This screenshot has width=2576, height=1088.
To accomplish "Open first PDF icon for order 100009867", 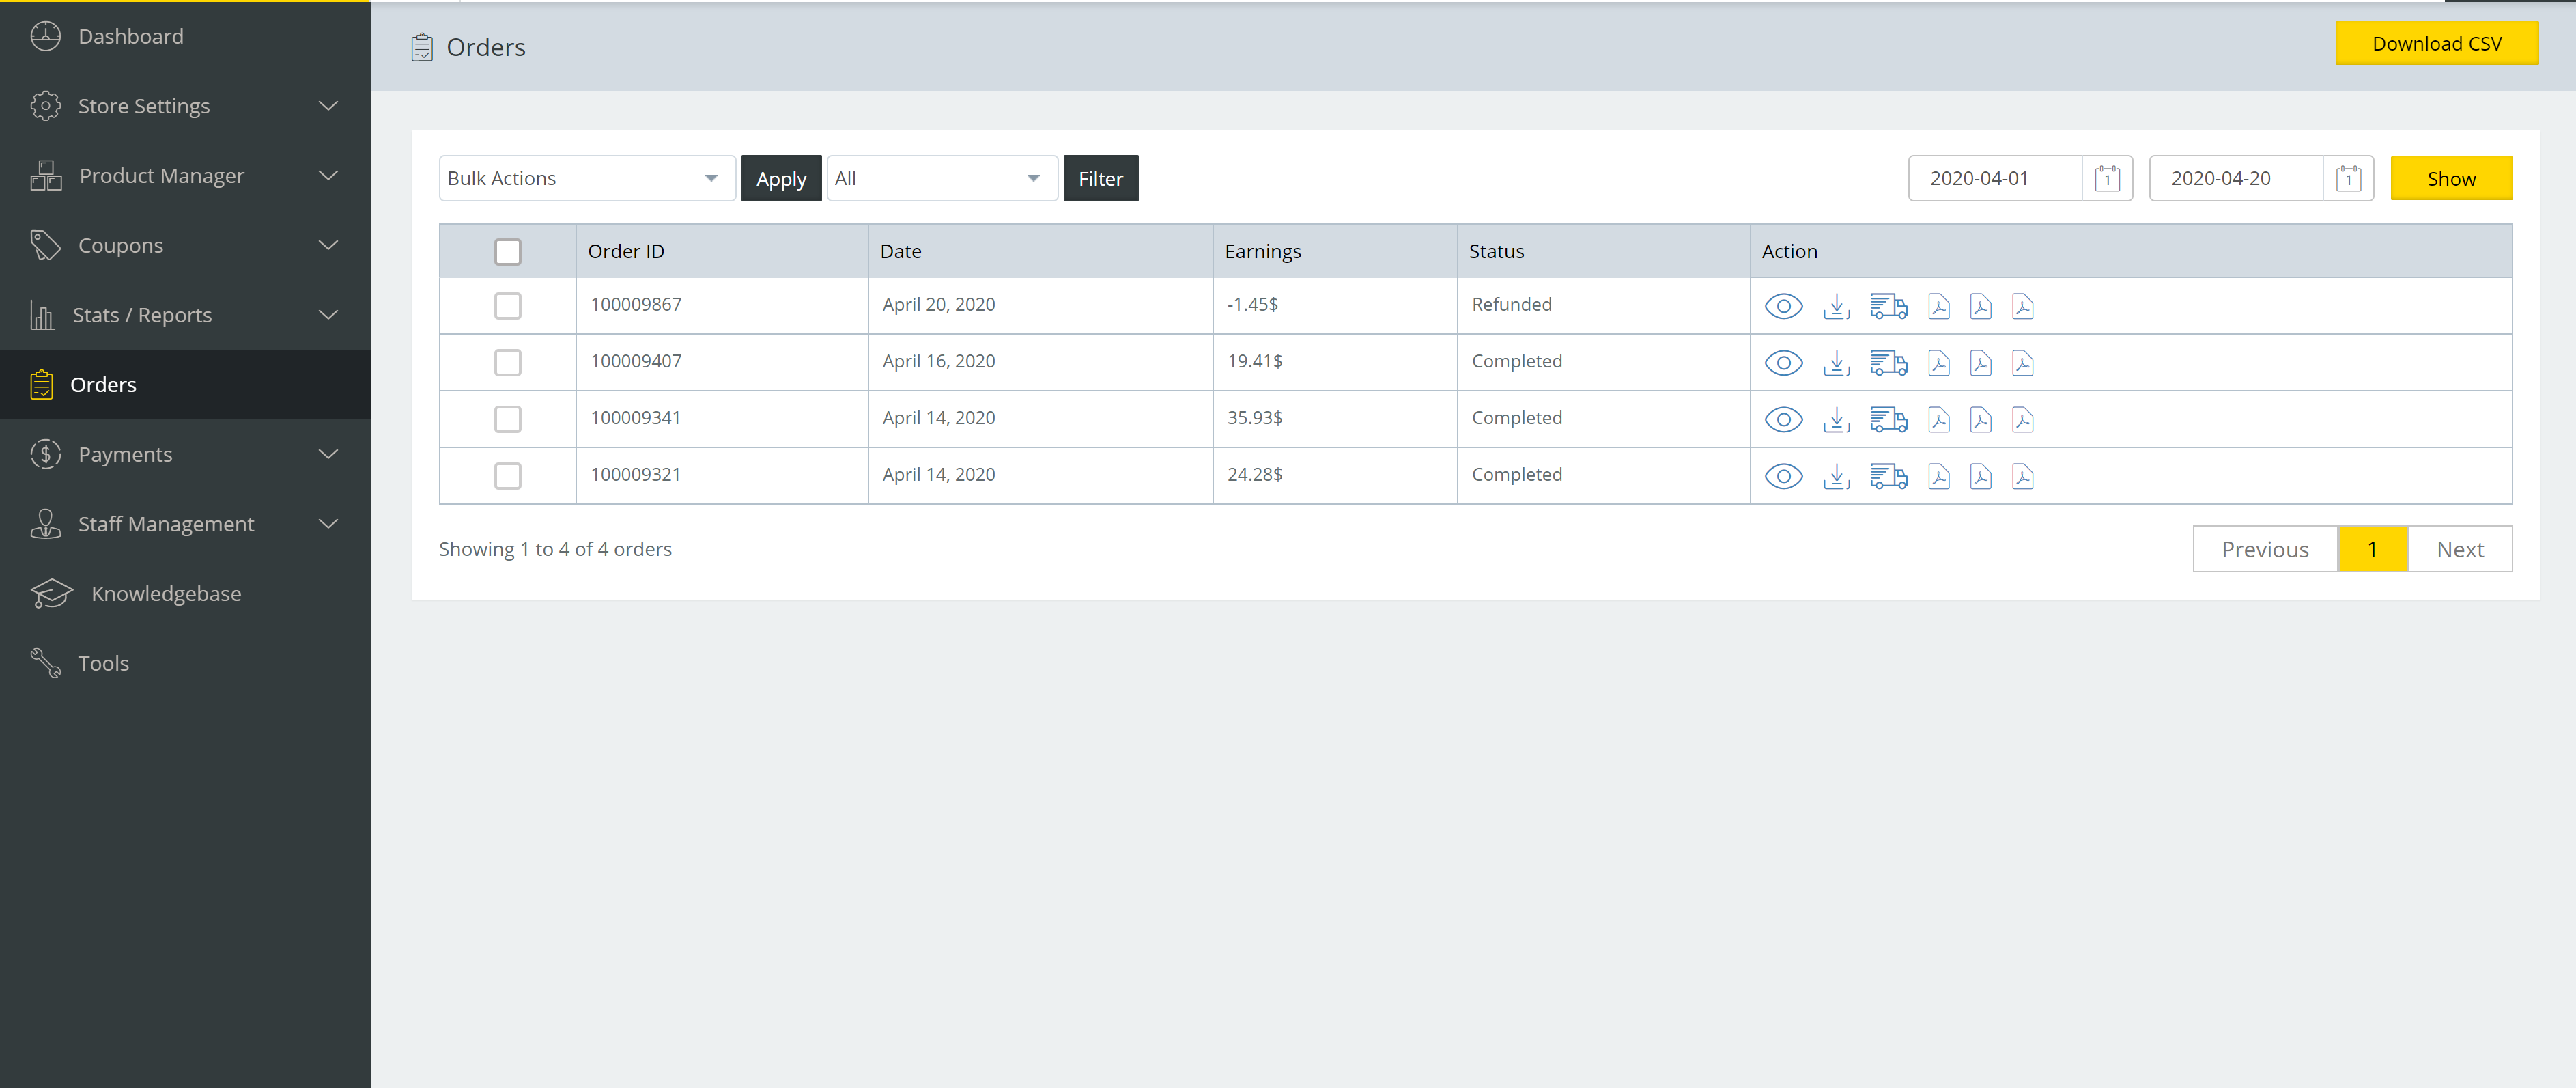I will pyautogui.click(x=1938, y=306).
